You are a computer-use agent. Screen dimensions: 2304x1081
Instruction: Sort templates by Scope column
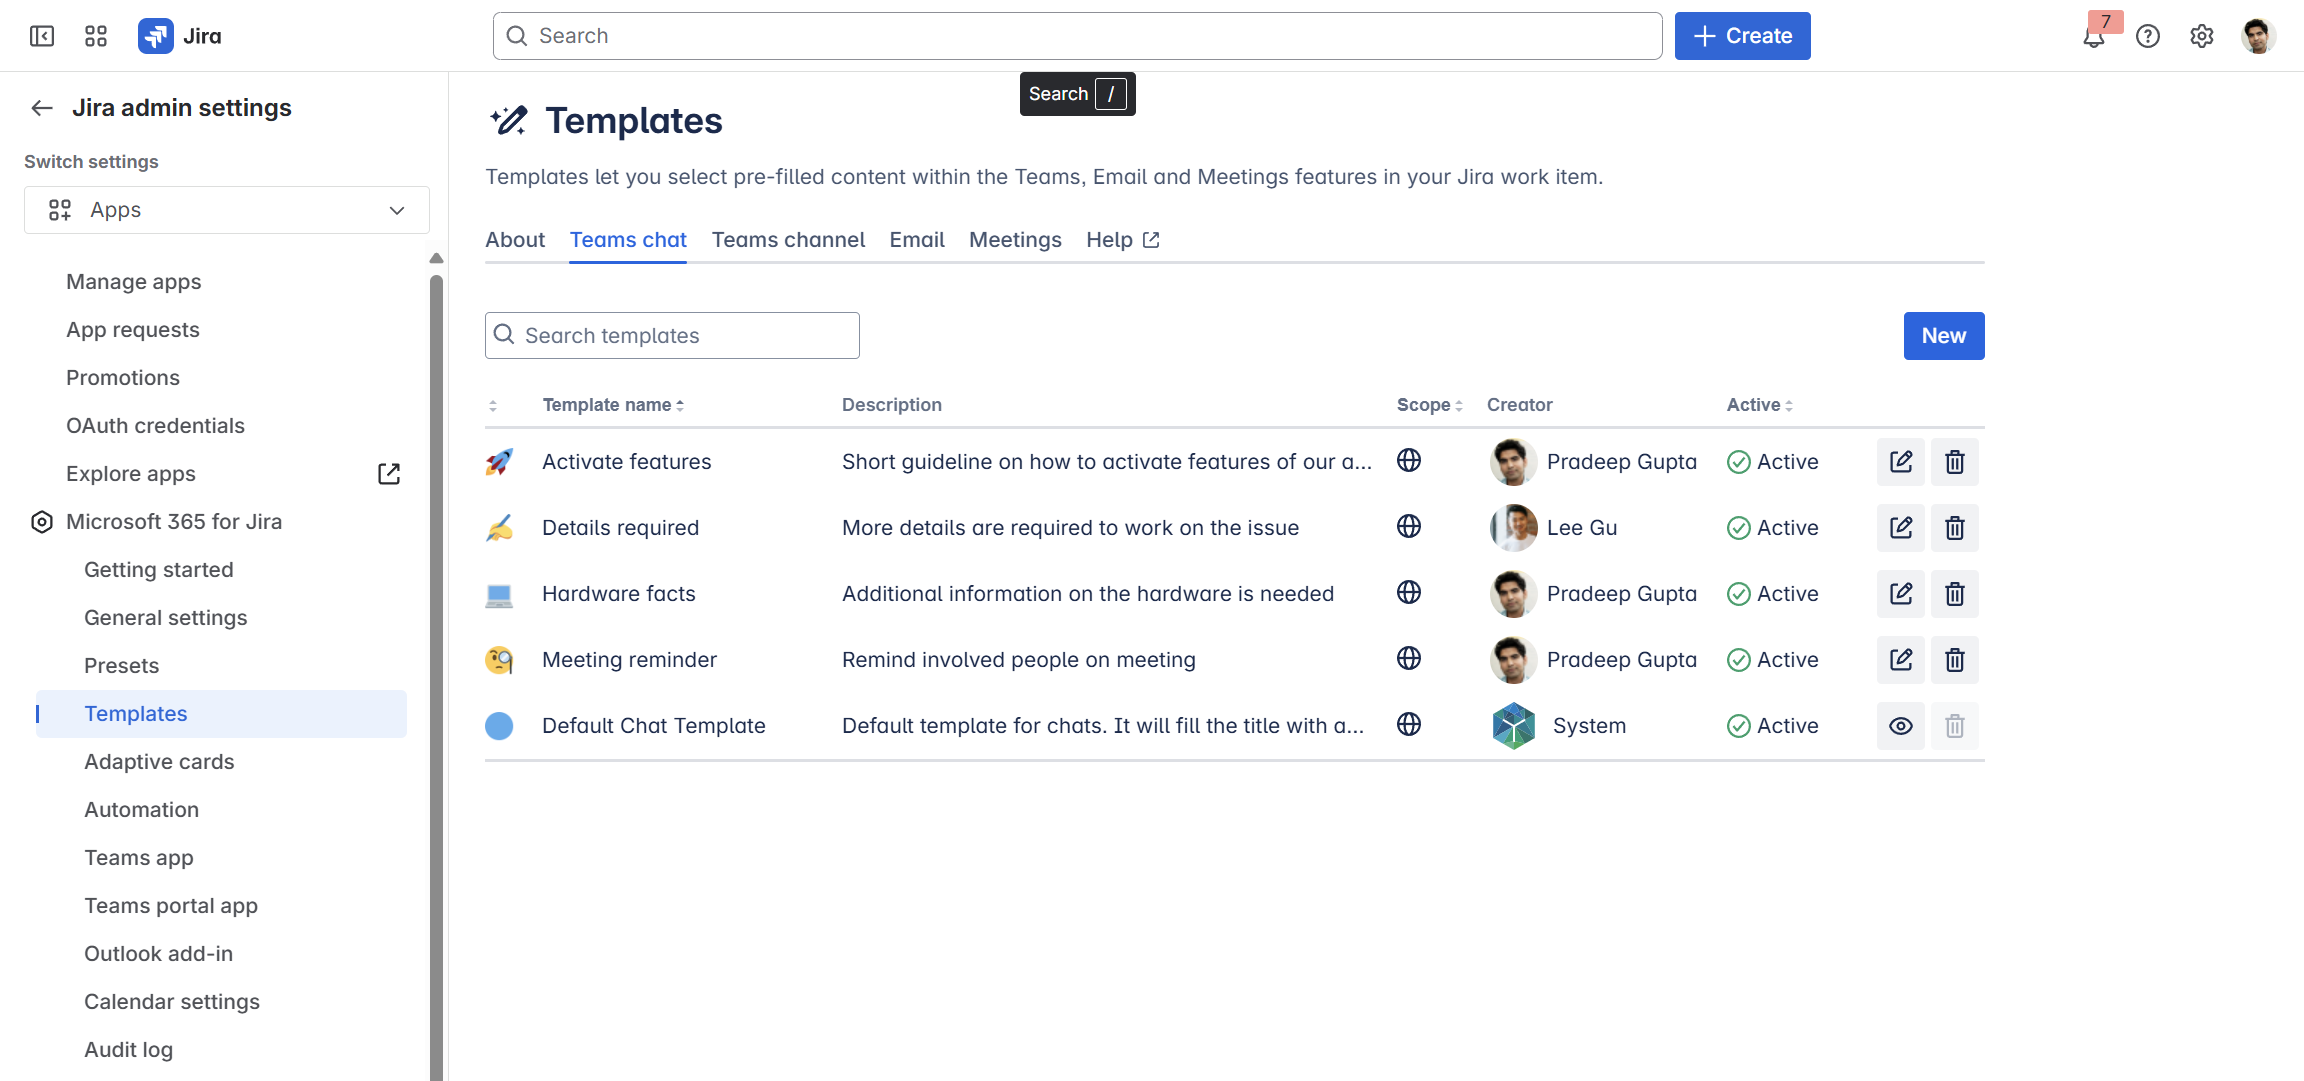click(1429, 405)
